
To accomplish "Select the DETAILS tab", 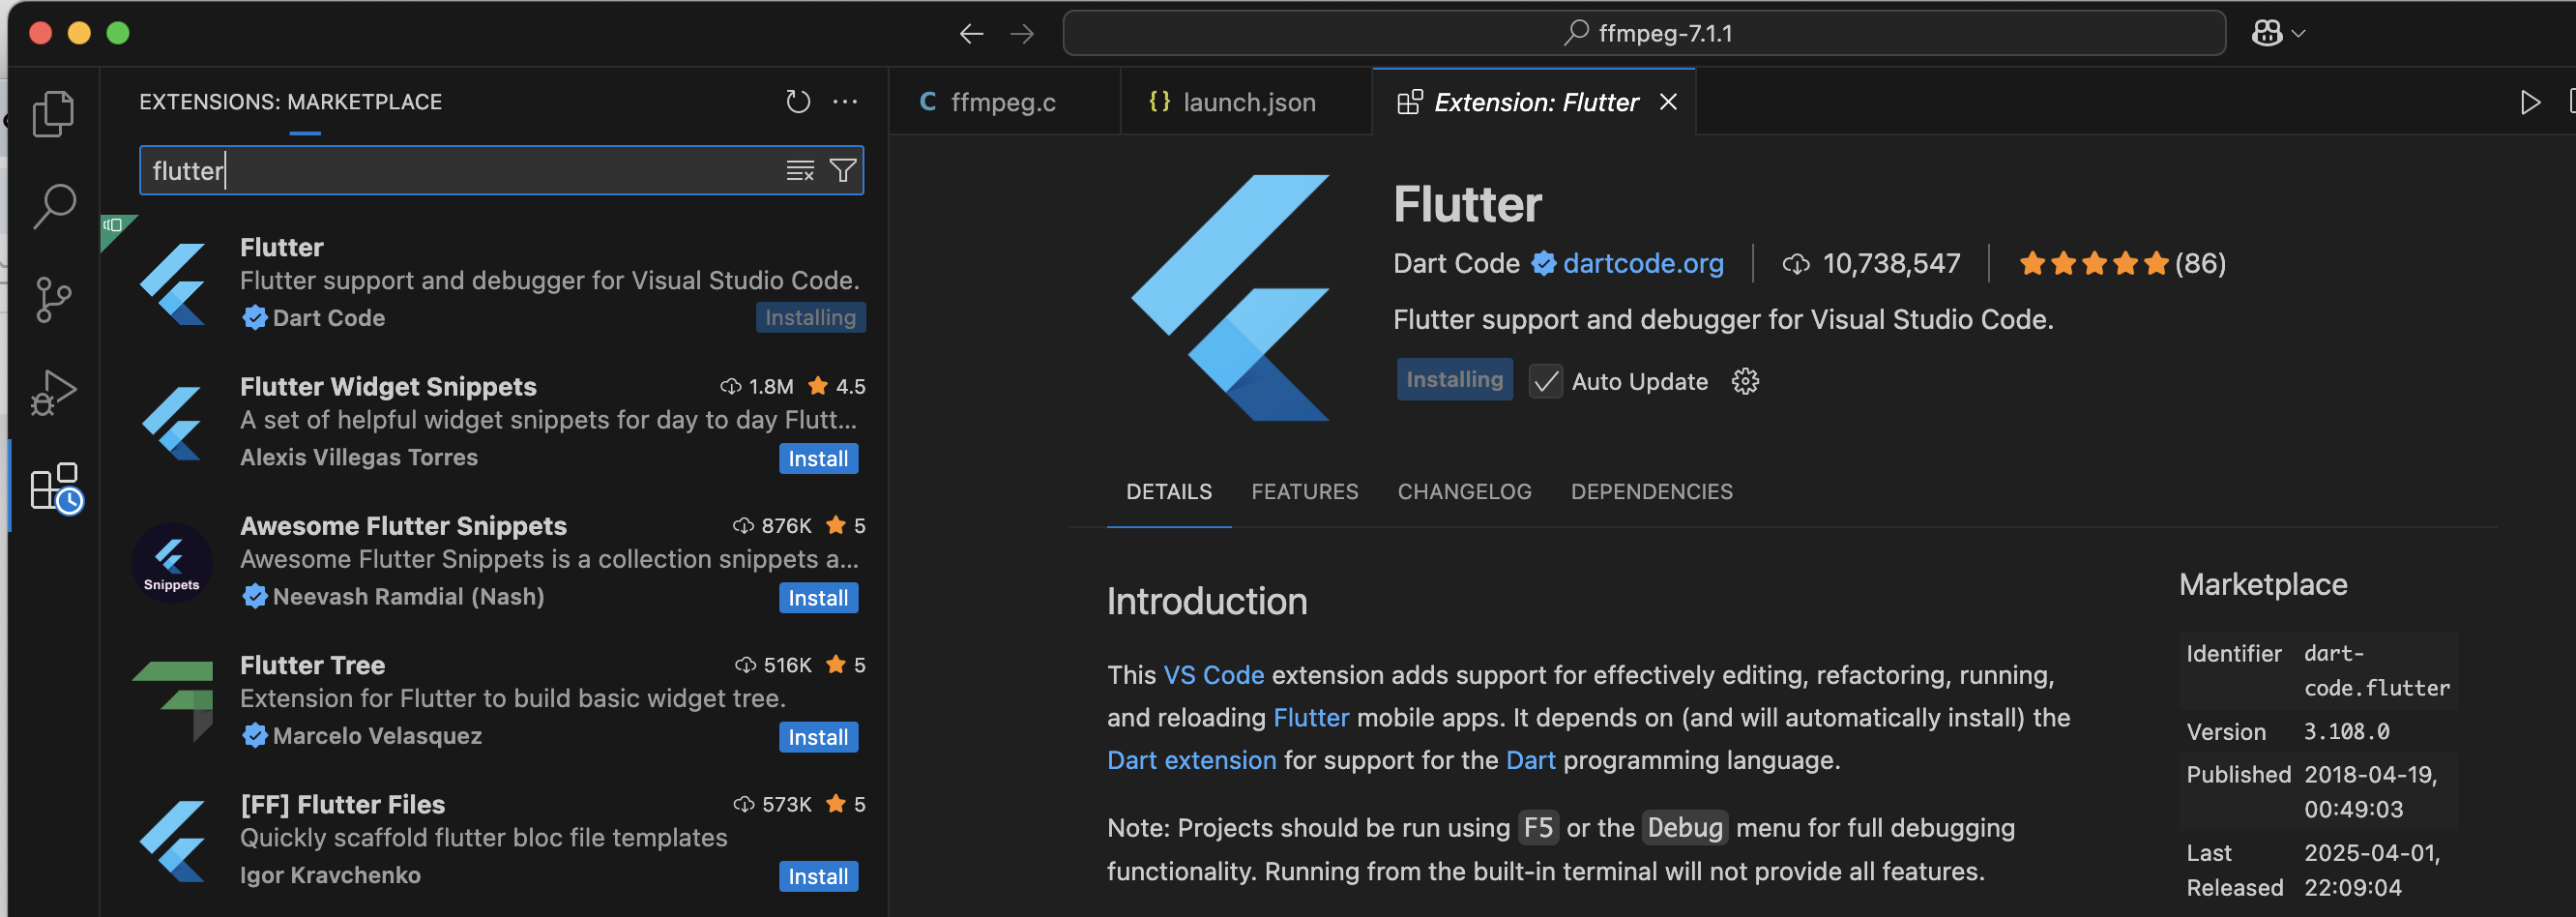I will (1169, 492).
